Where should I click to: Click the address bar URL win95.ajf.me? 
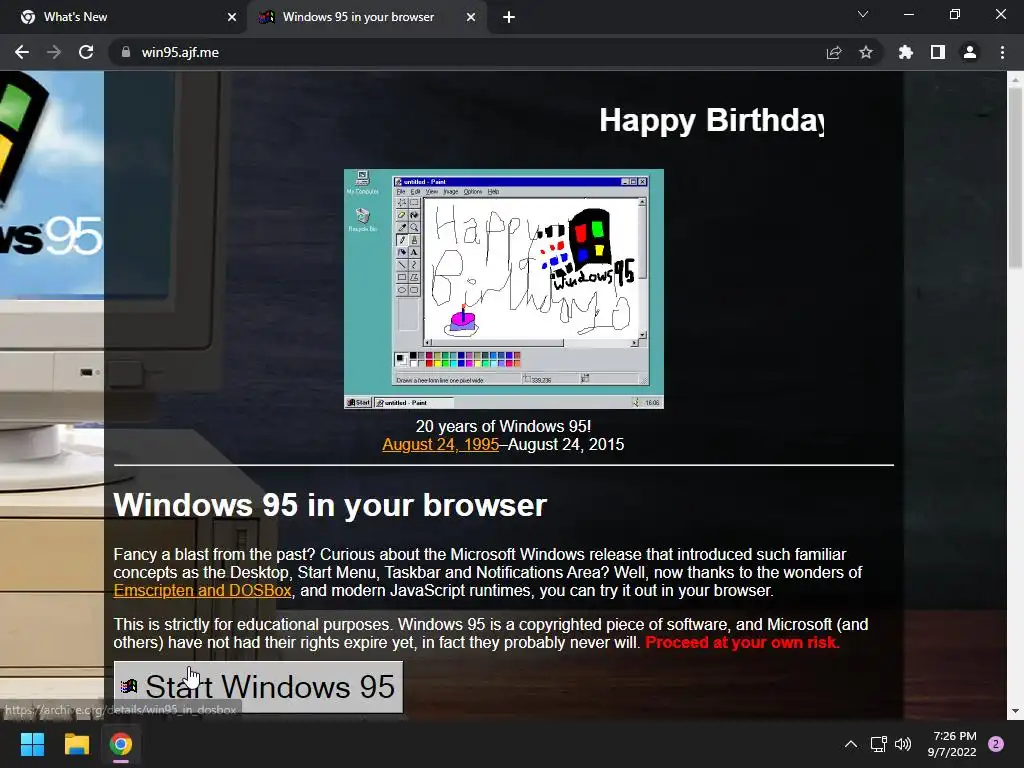pyautogui.click(x=180, y=52)
